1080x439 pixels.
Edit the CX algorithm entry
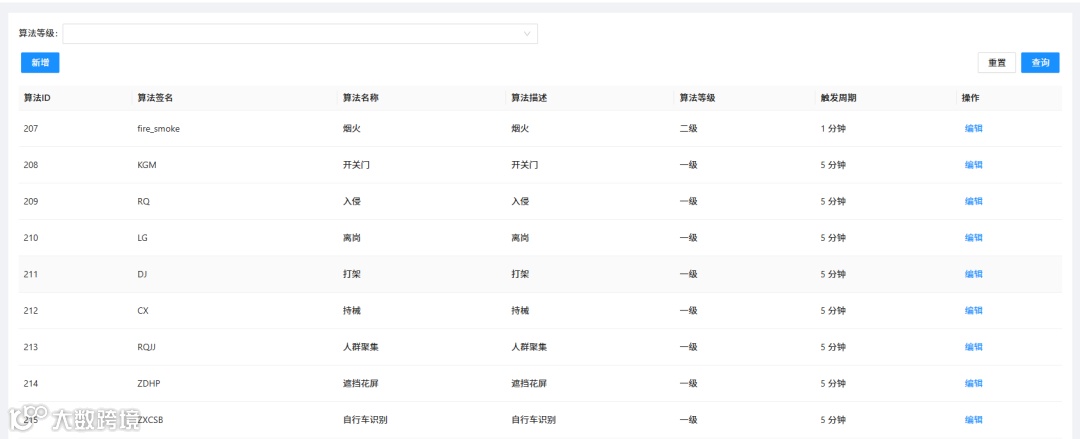pos(973,311)
